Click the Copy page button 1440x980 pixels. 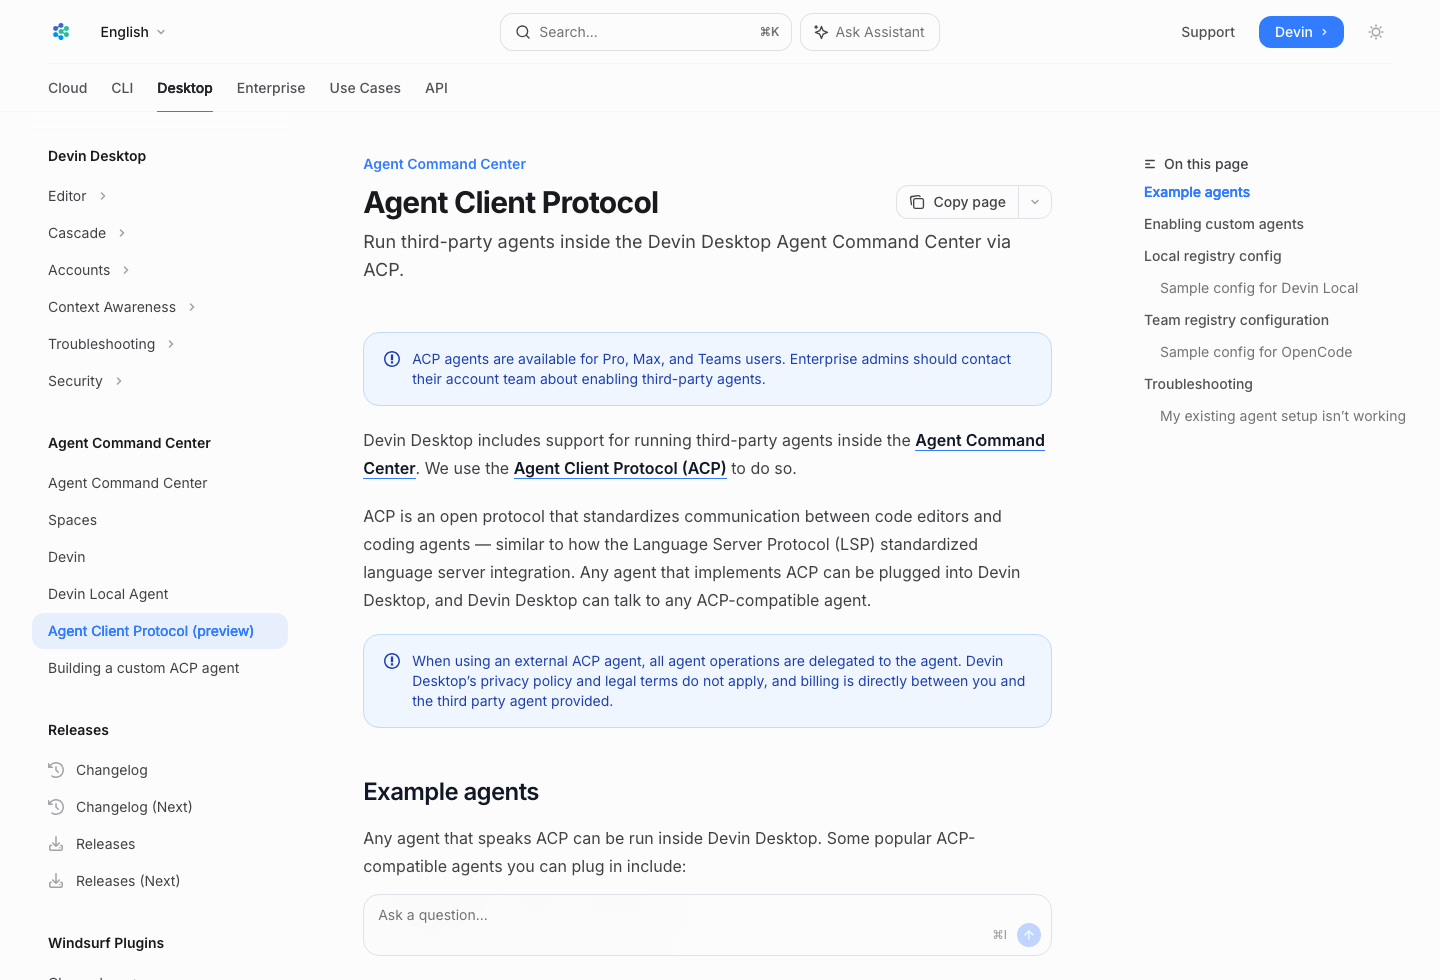957,202
